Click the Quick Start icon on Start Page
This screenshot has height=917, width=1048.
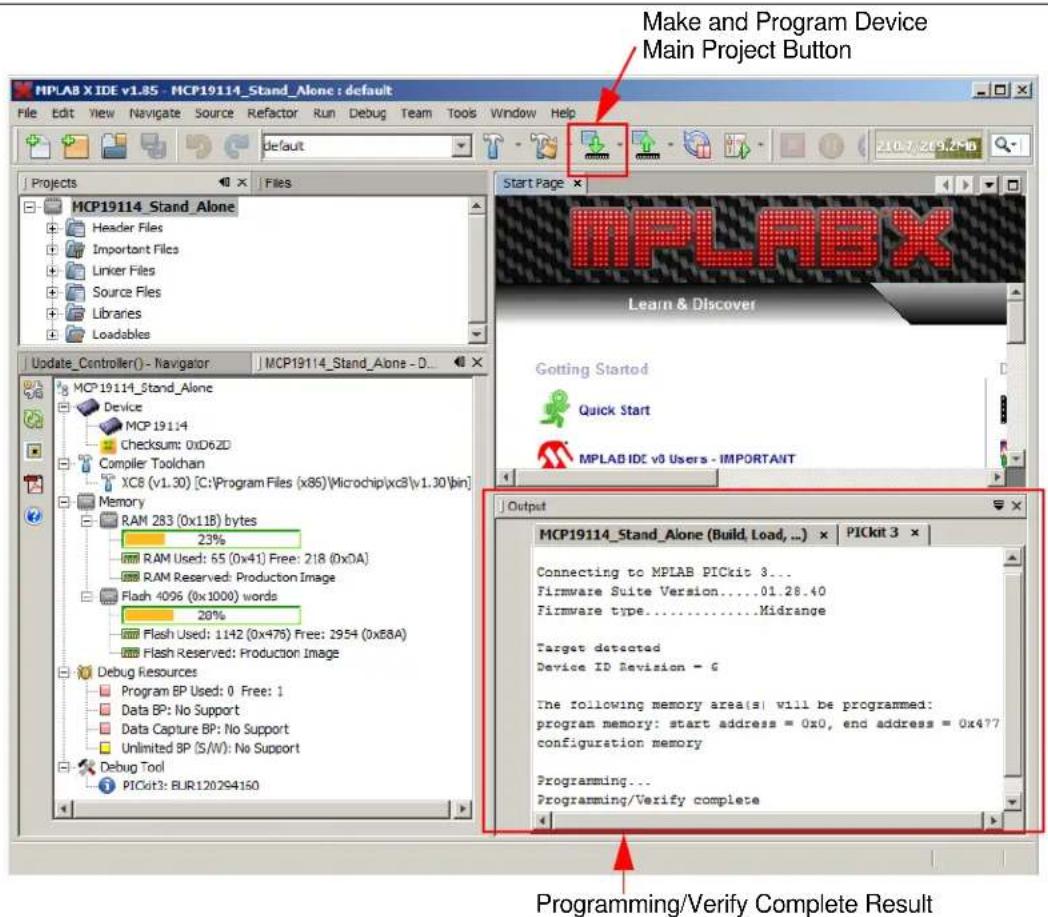click(x=554, y=408)
